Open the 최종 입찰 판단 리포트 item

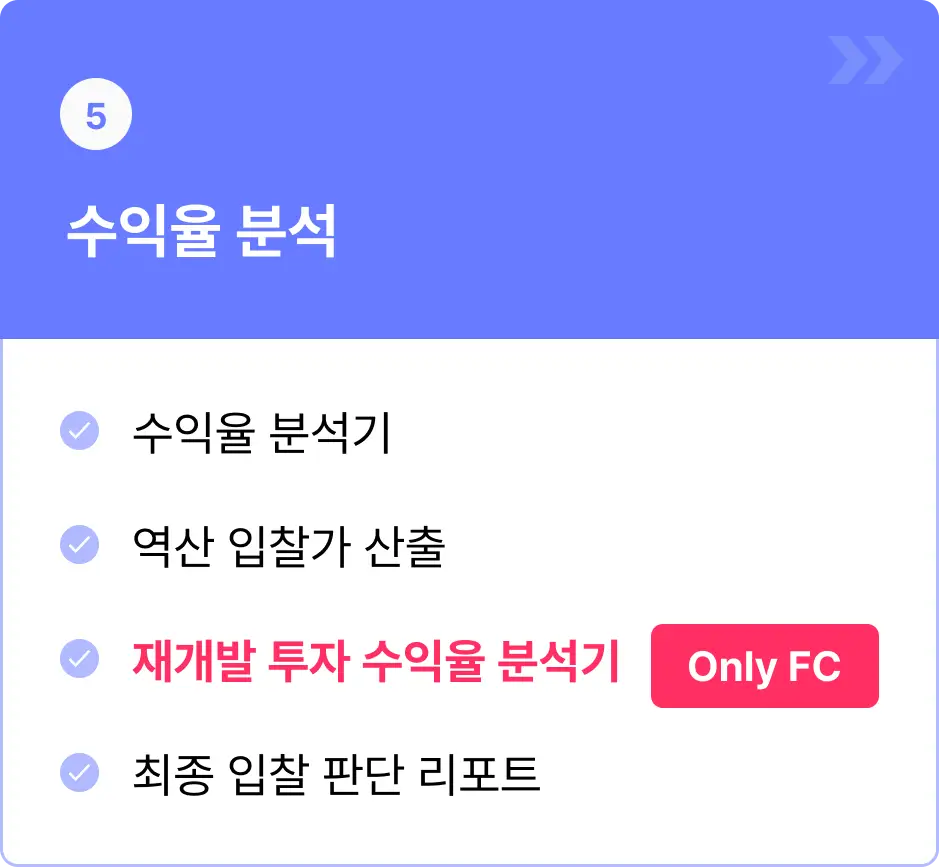[336, 775]
